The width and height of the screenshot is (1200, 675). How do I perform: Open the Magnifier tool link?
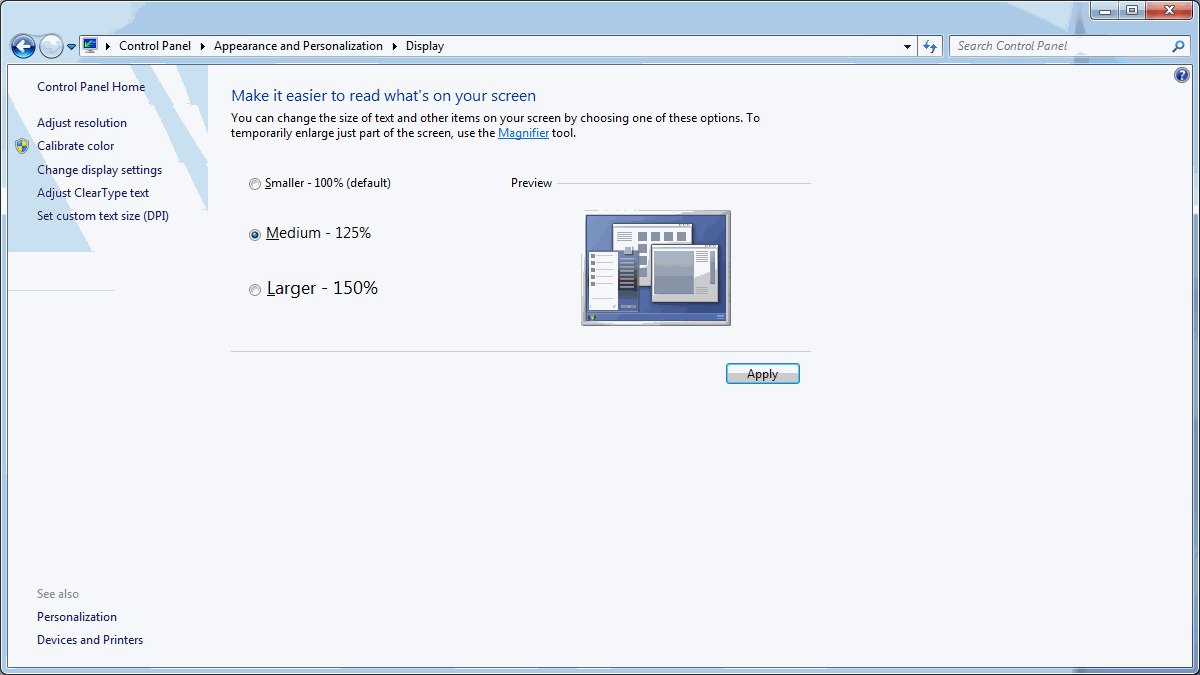523,133
